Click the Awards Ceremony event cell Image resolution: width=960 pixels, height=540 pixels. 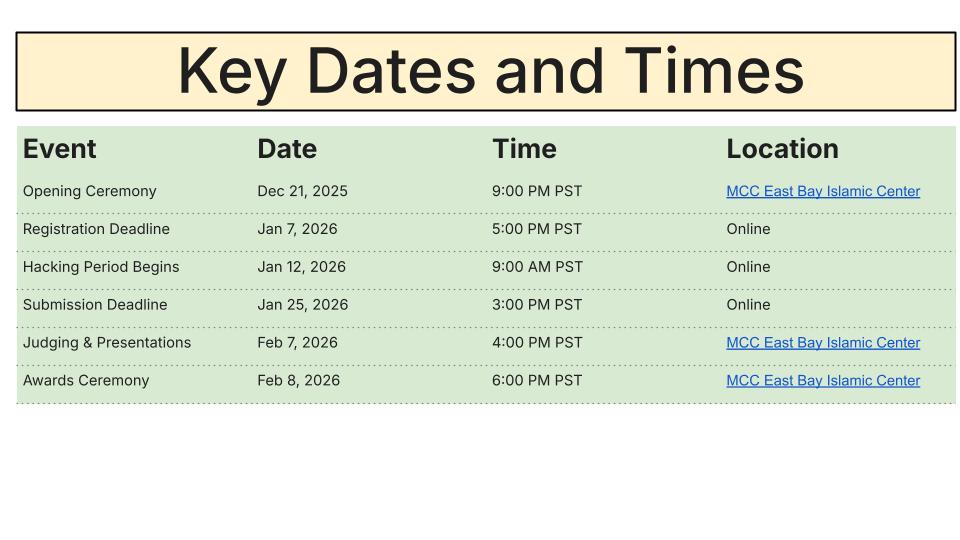click(86, 381)
